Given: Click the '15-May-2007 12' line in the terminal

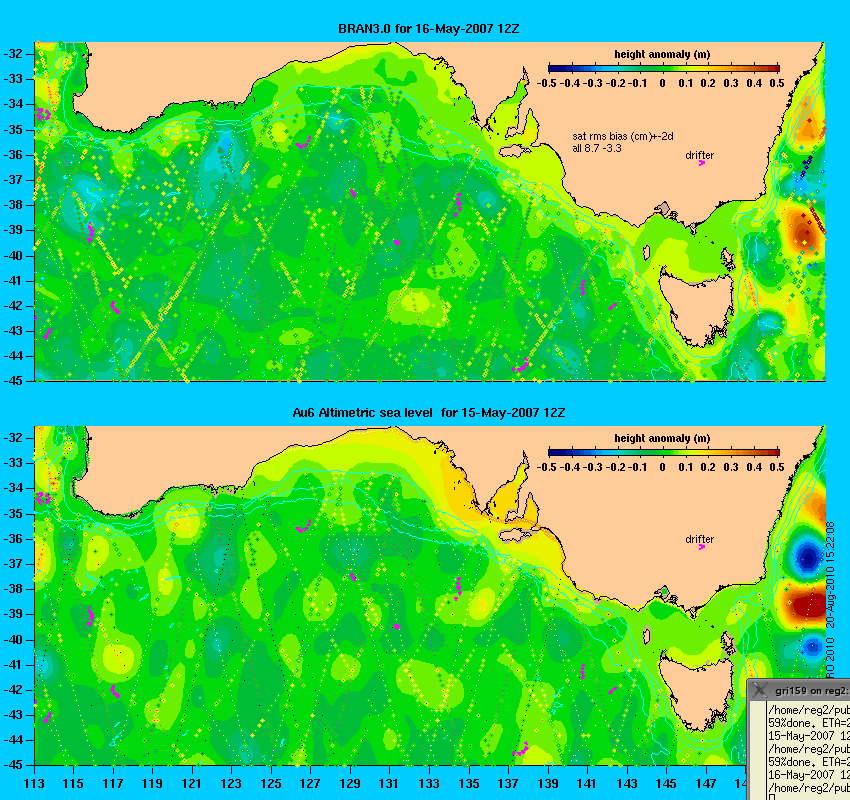Looking at the screenshot, I should [809, 736].
